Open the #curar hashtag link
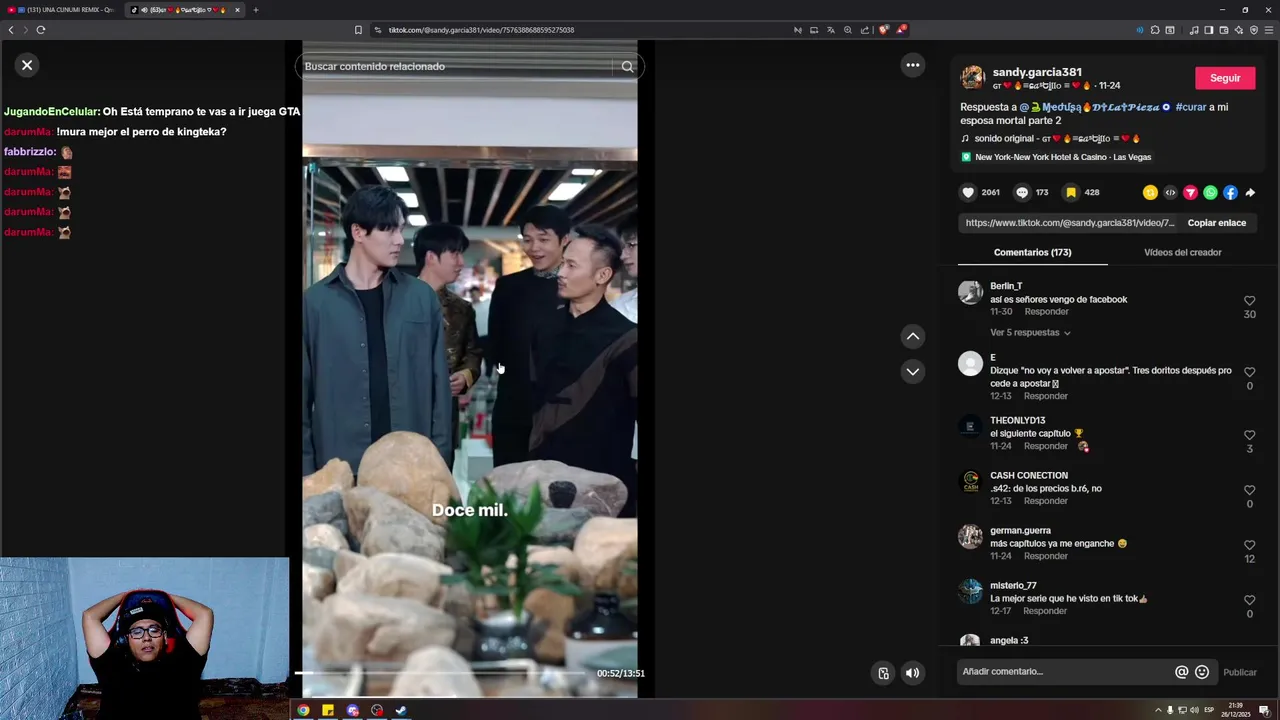 click(1190, 107)
